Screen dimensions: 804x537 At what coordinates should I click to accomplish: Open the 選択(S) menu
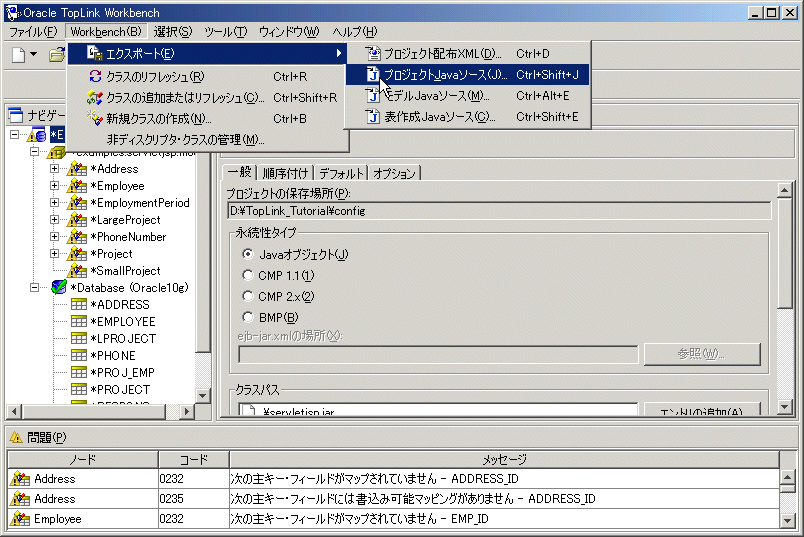pyautogui.click(x=173, y=32)
